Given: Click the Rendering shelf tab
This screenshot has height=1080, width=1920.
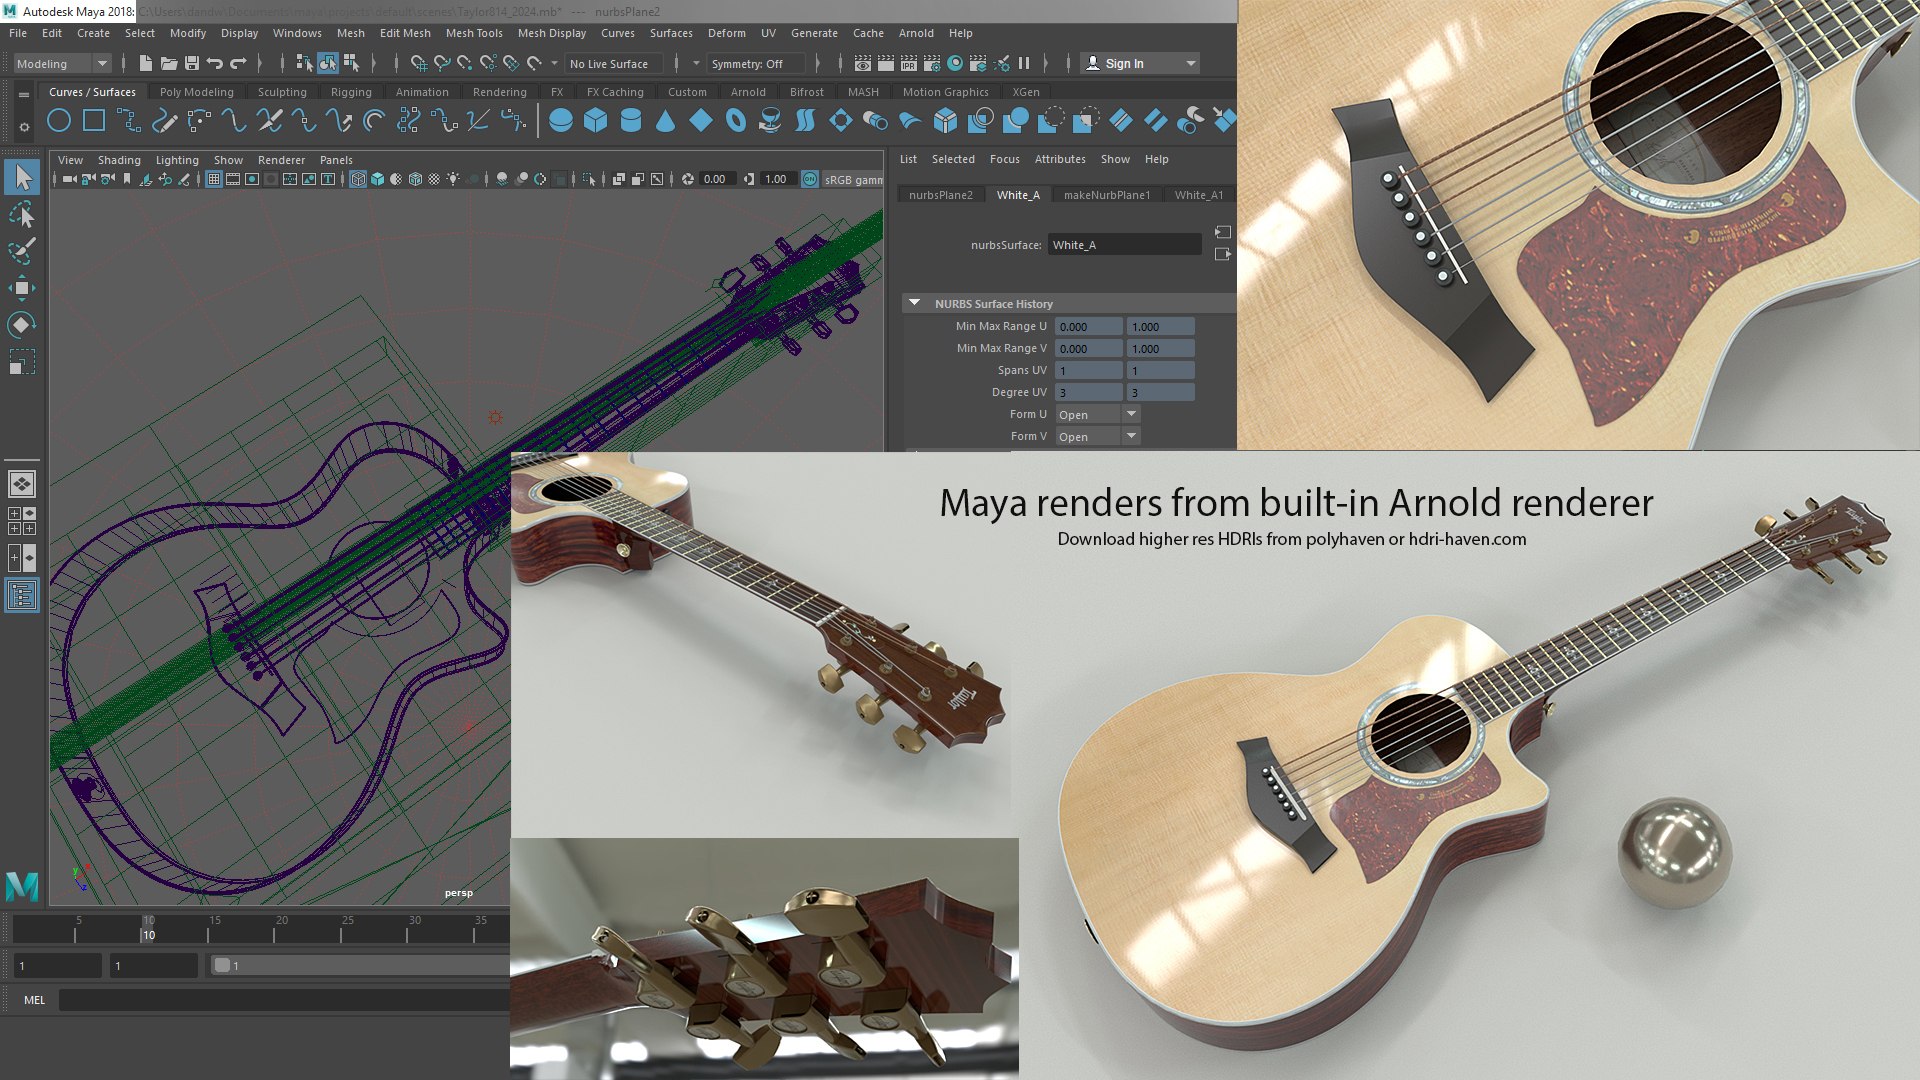Looking at the screenshot, I should [x=499, y=92].
